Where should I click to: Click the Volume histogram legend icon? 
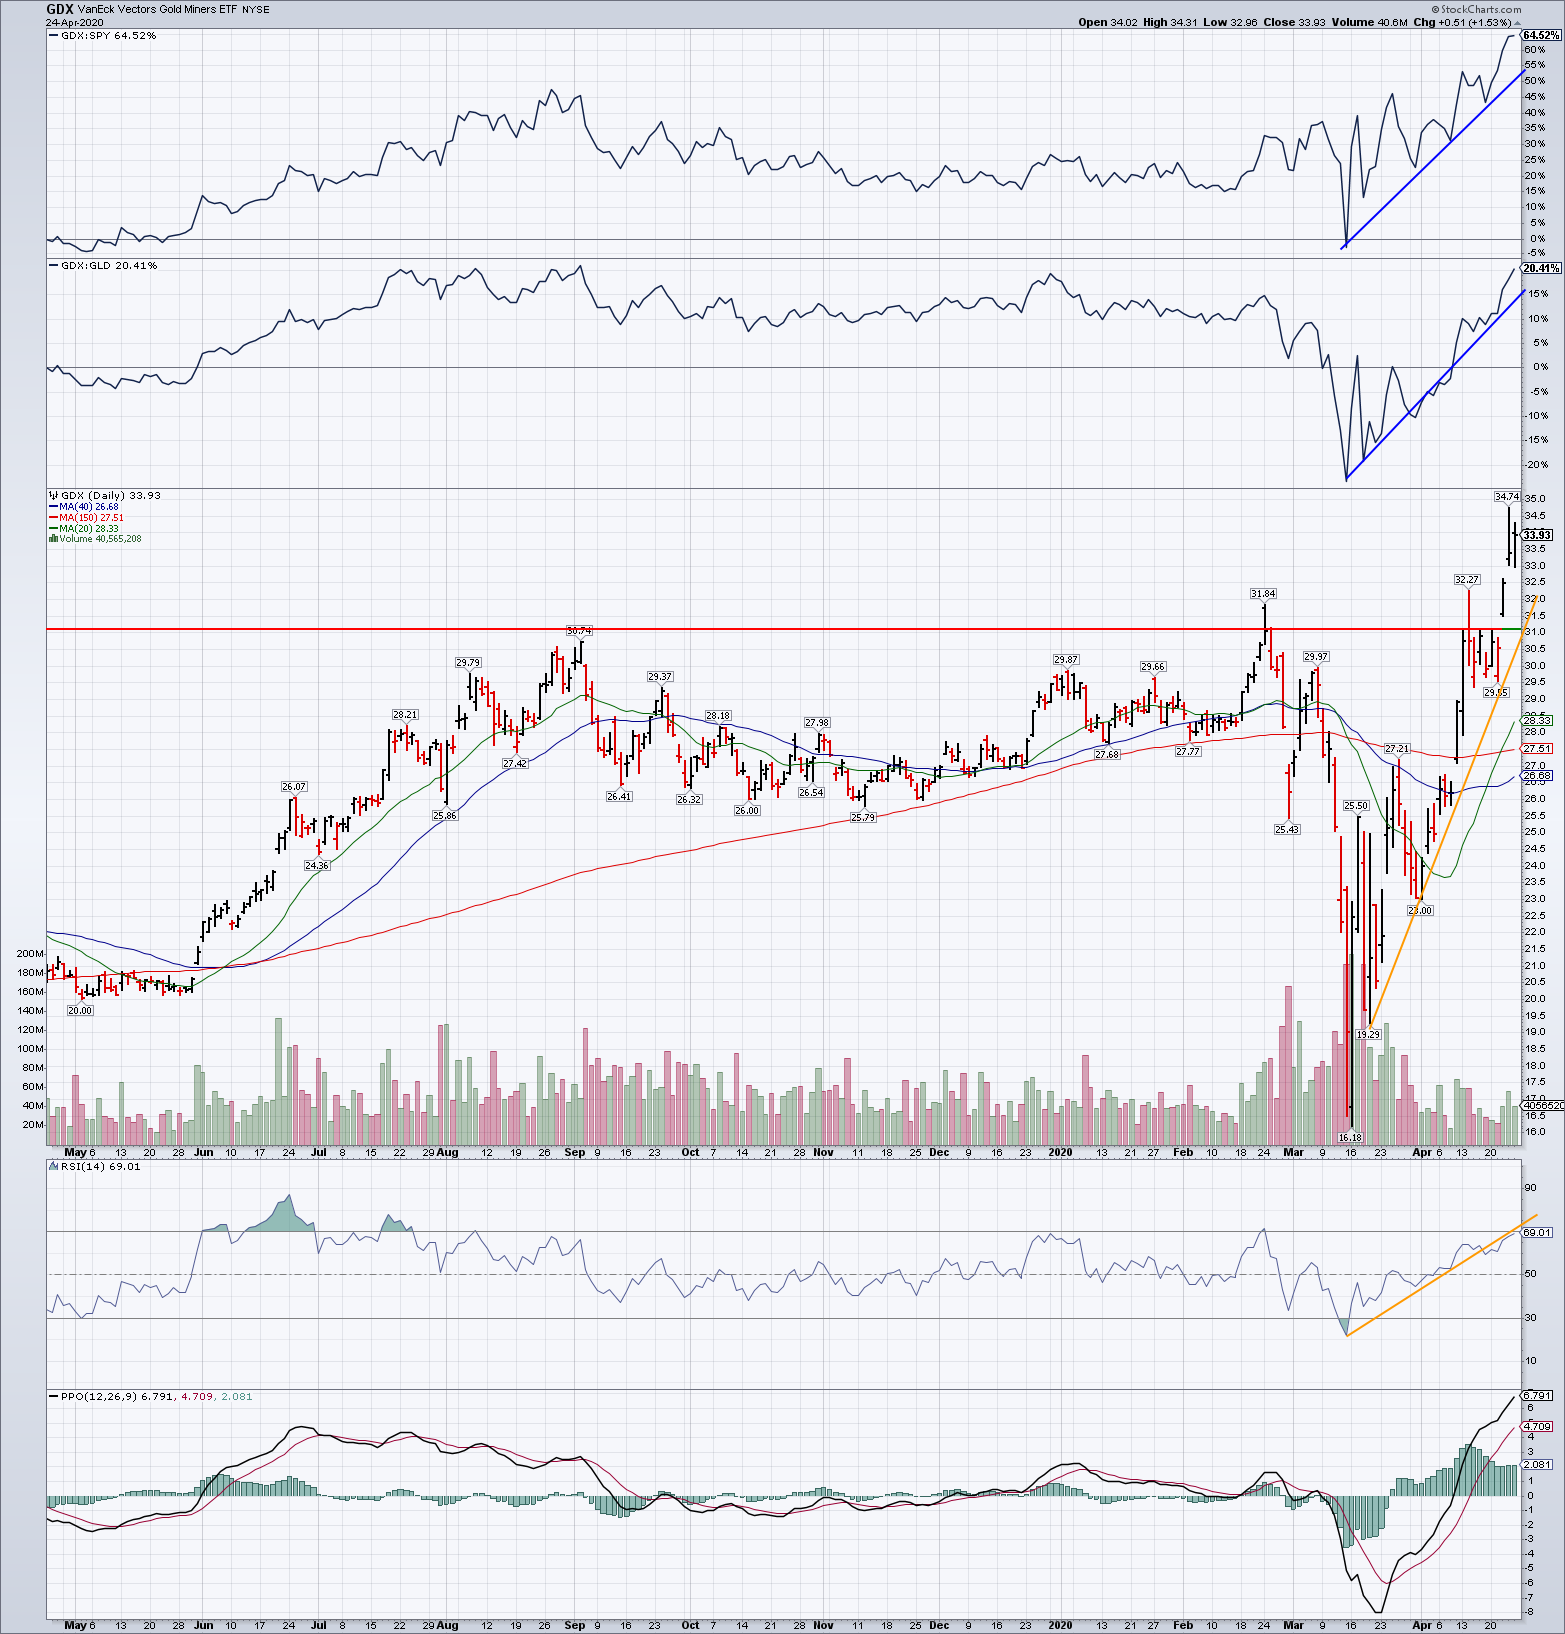point(54,539)
